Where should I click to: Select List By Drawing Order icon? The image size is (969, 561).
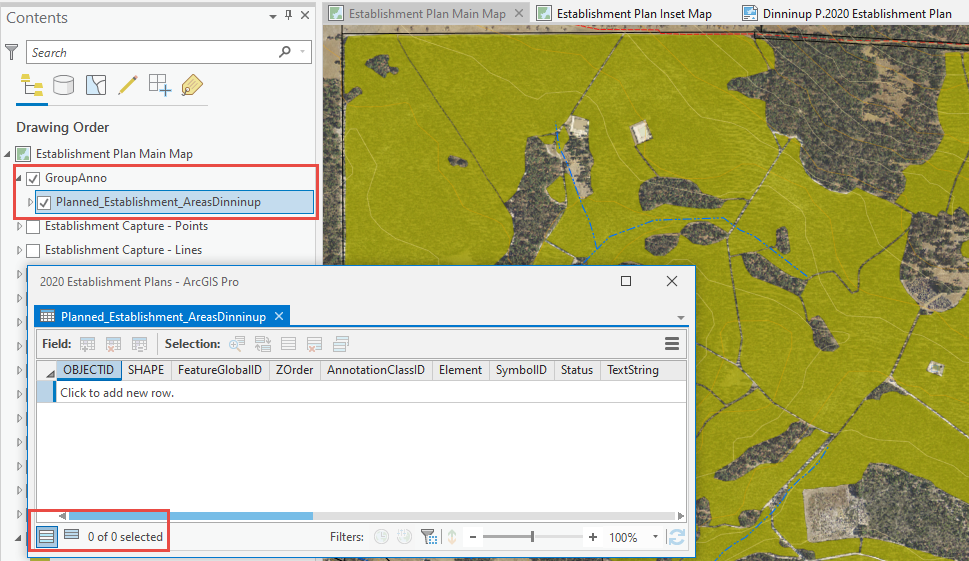32,85
